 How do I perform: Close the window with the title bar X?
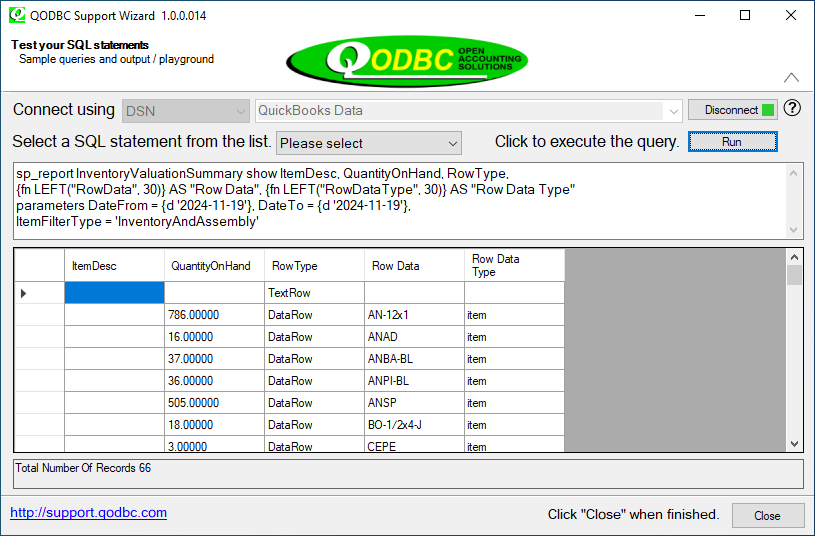point(791,16)
